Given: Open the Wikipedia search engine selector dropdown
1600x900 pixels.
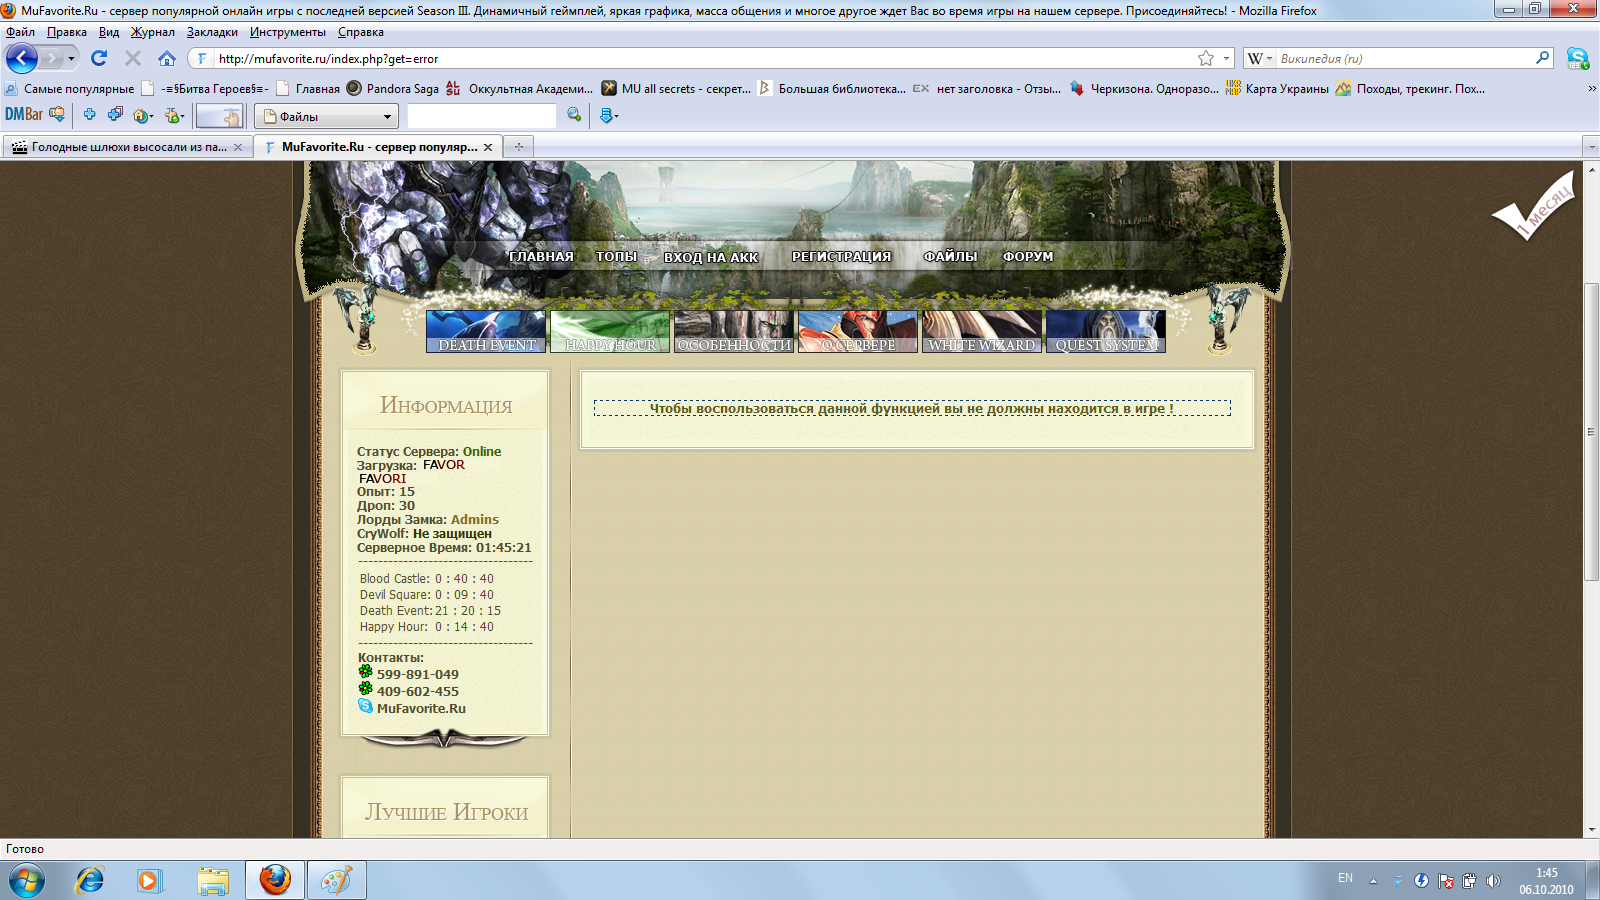Looking at the screenshot, I should point(1260,58).
